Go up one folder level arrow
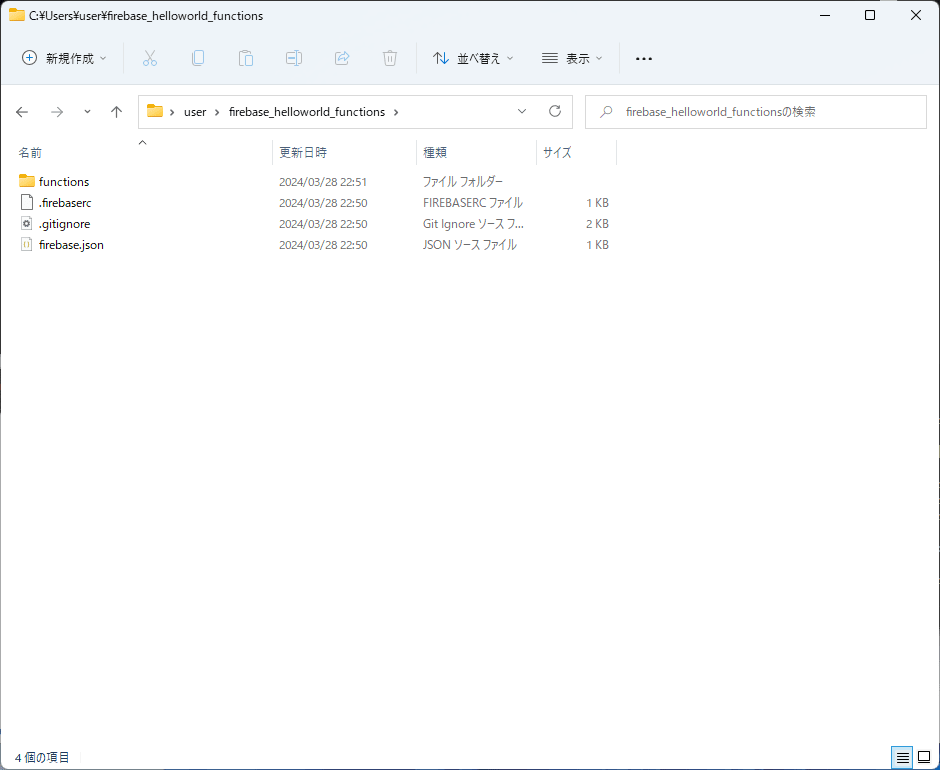This screenshot has width=940, height=770. point(116,112)
